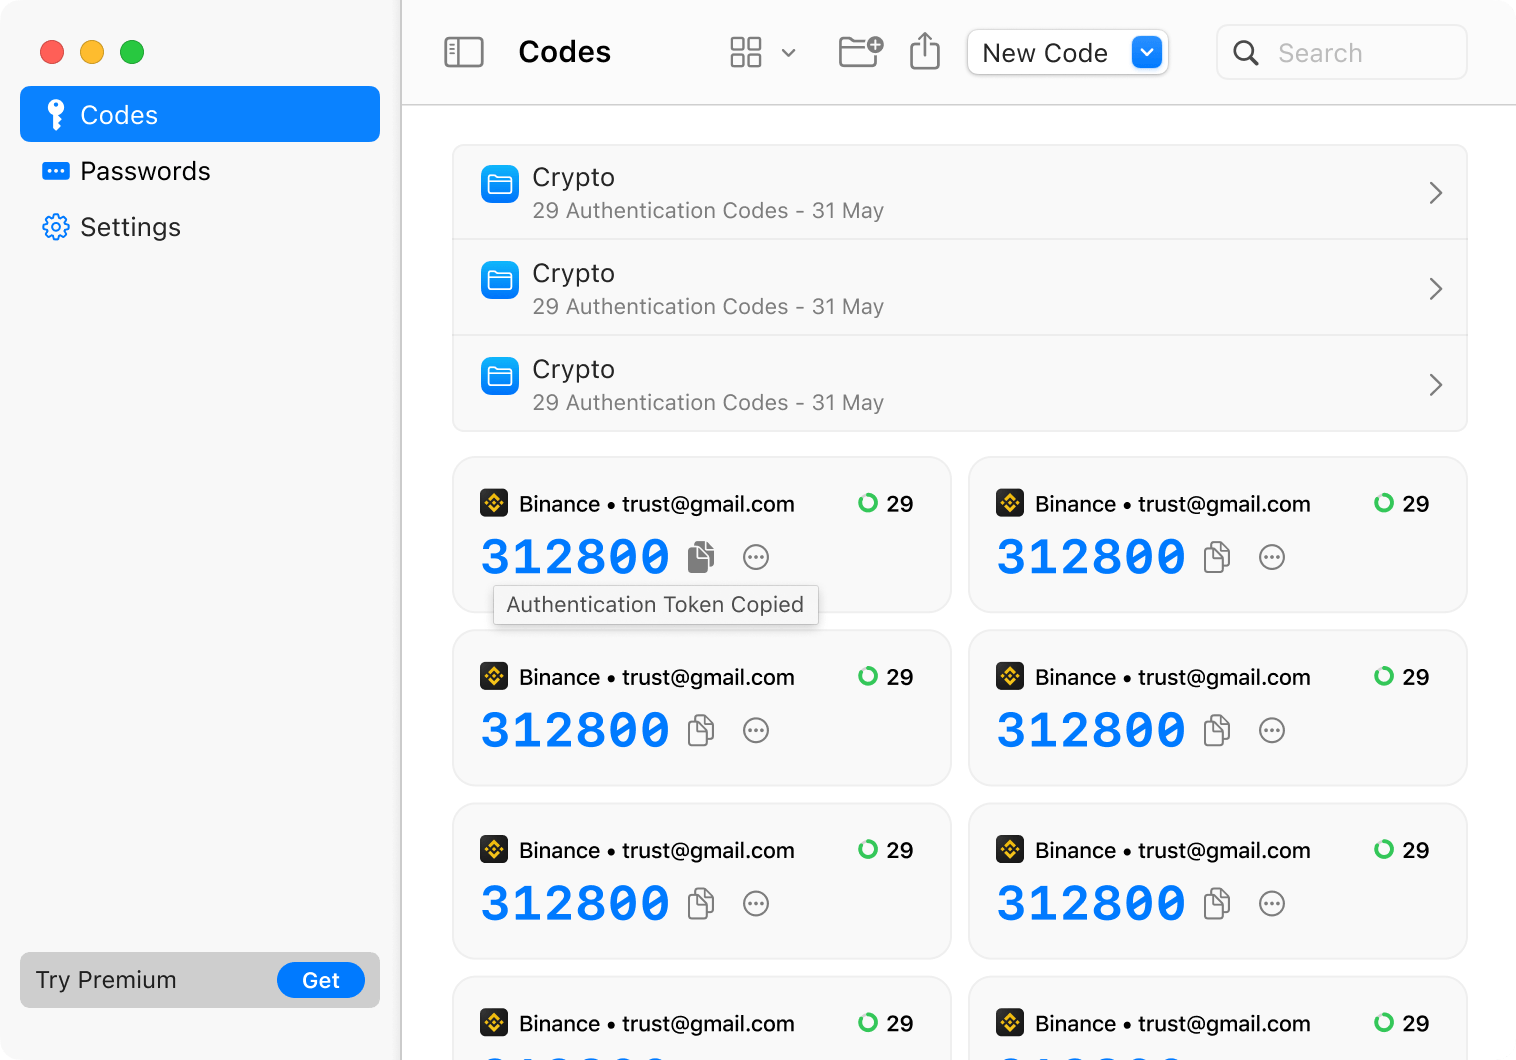Click the grid view mode icon

click(x=746, y=52)
